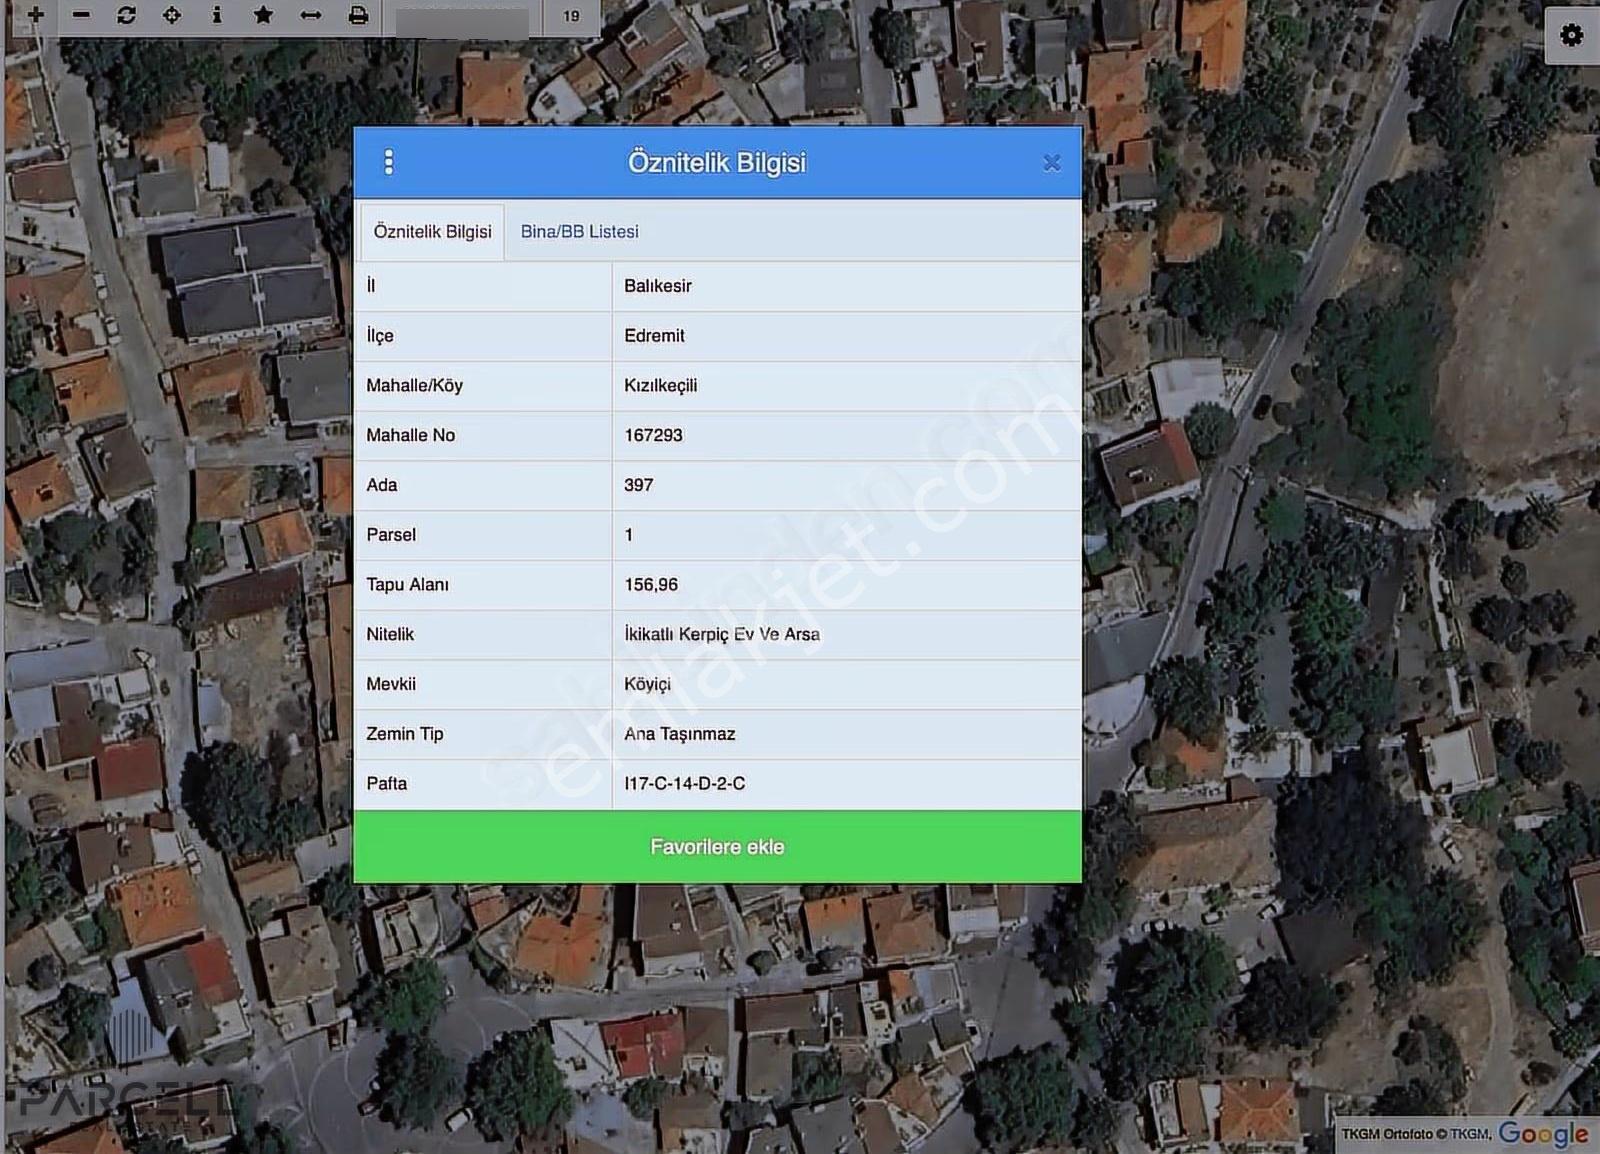Open favorites star in toolbar

pos(263,15)
